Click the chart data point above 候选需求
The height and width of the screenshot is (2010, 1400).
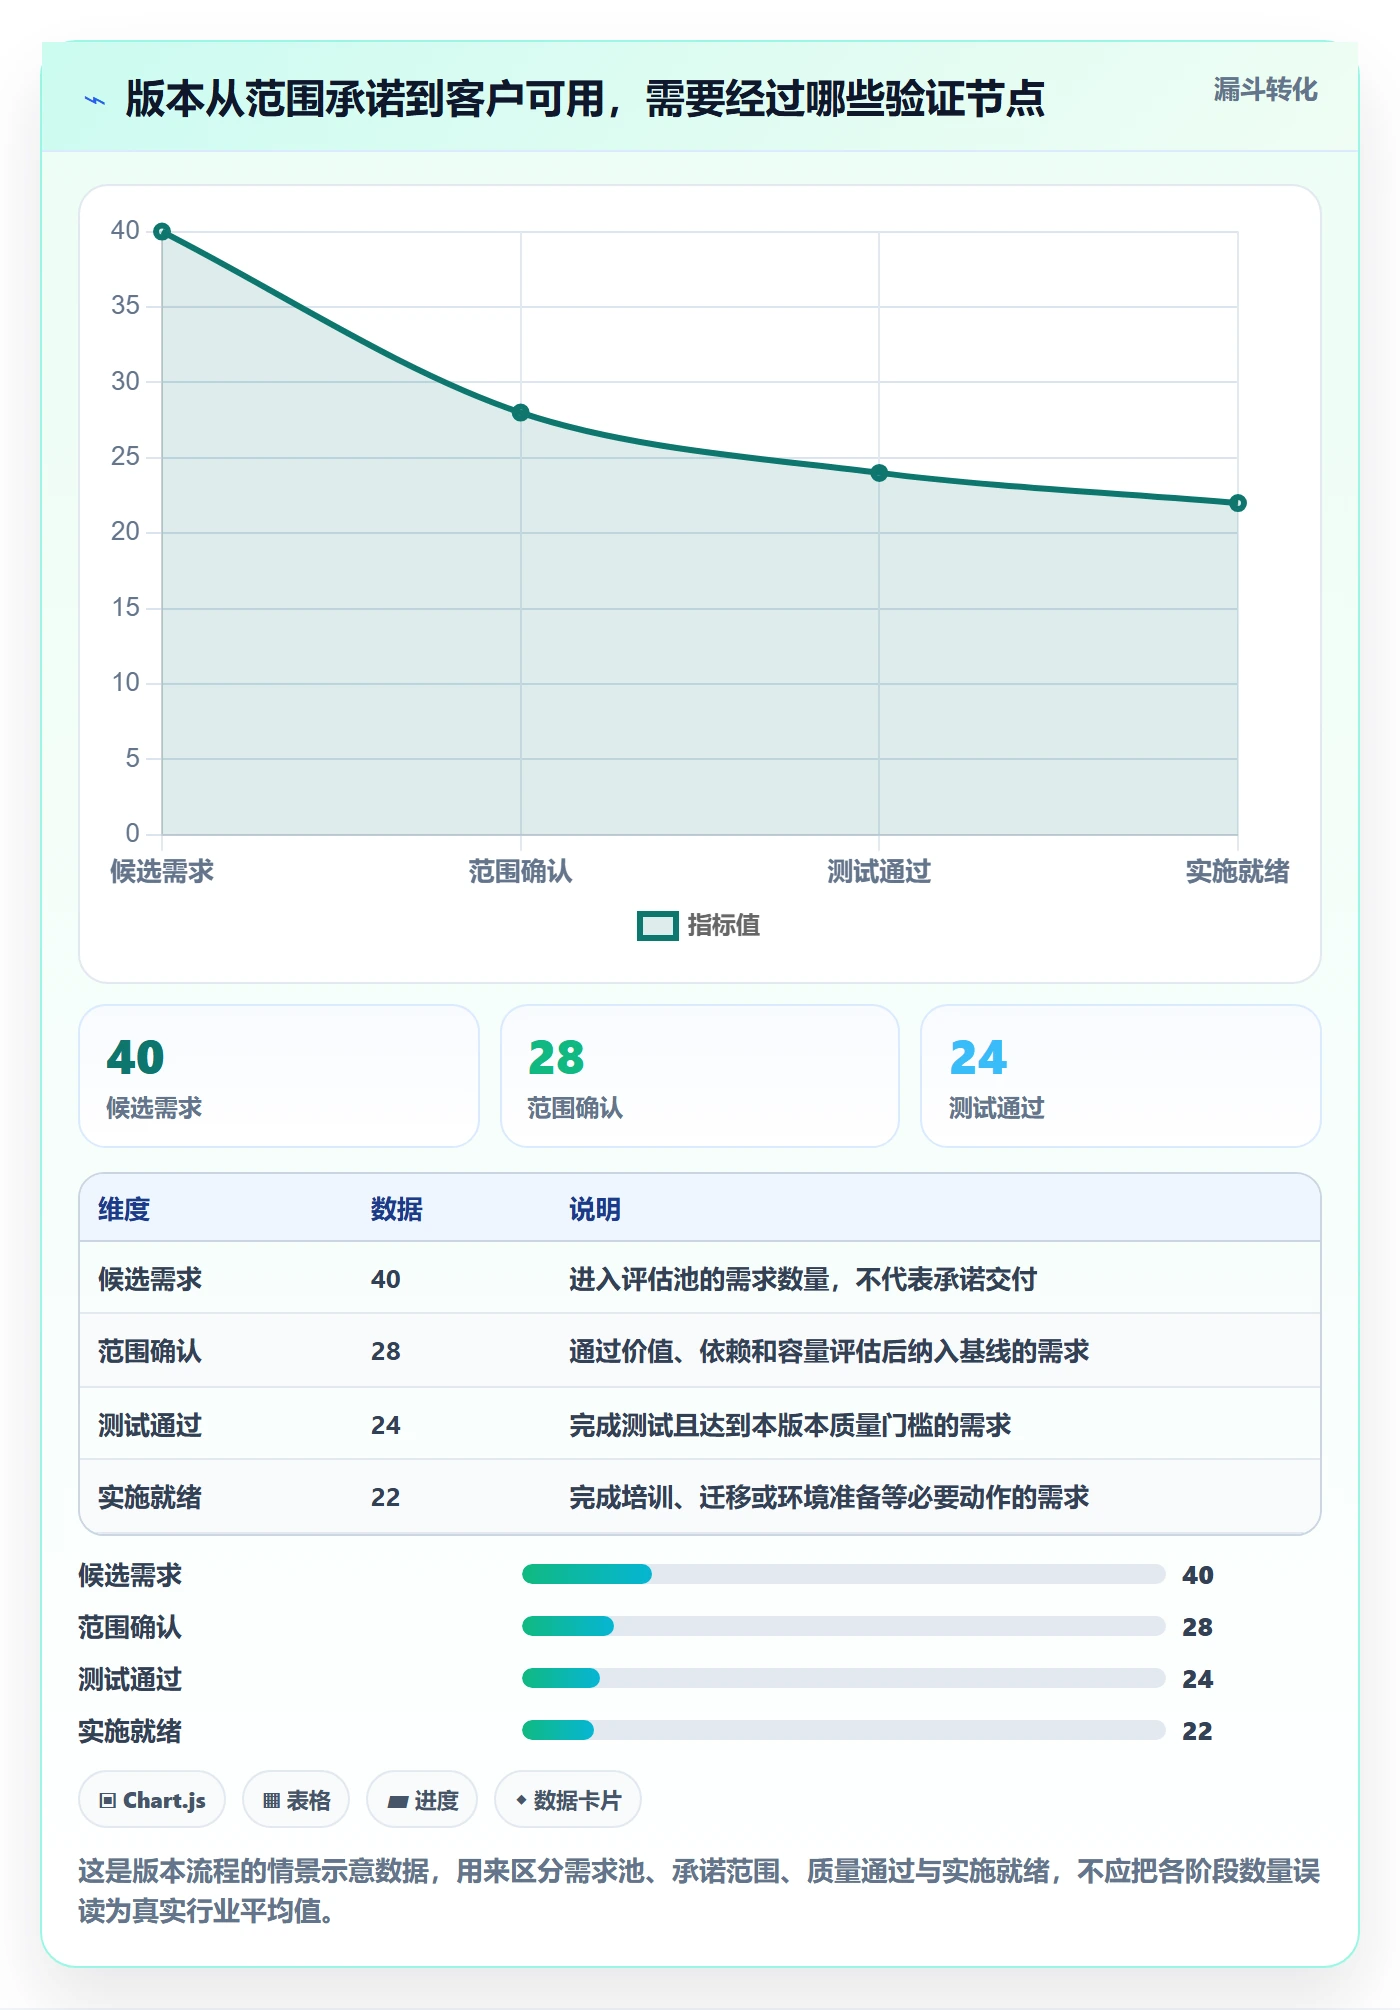click(162, 232)
